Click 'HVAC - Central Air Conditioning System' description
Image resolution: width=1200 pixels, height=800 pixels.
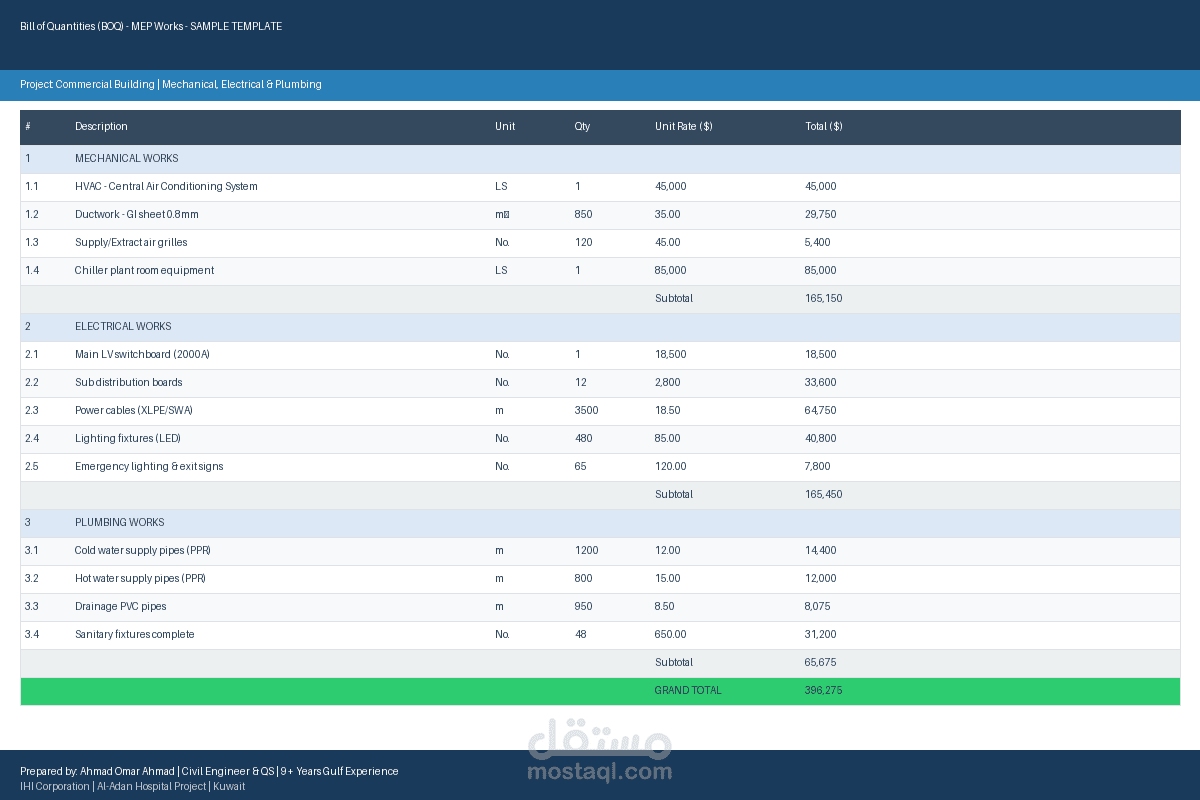166,187
